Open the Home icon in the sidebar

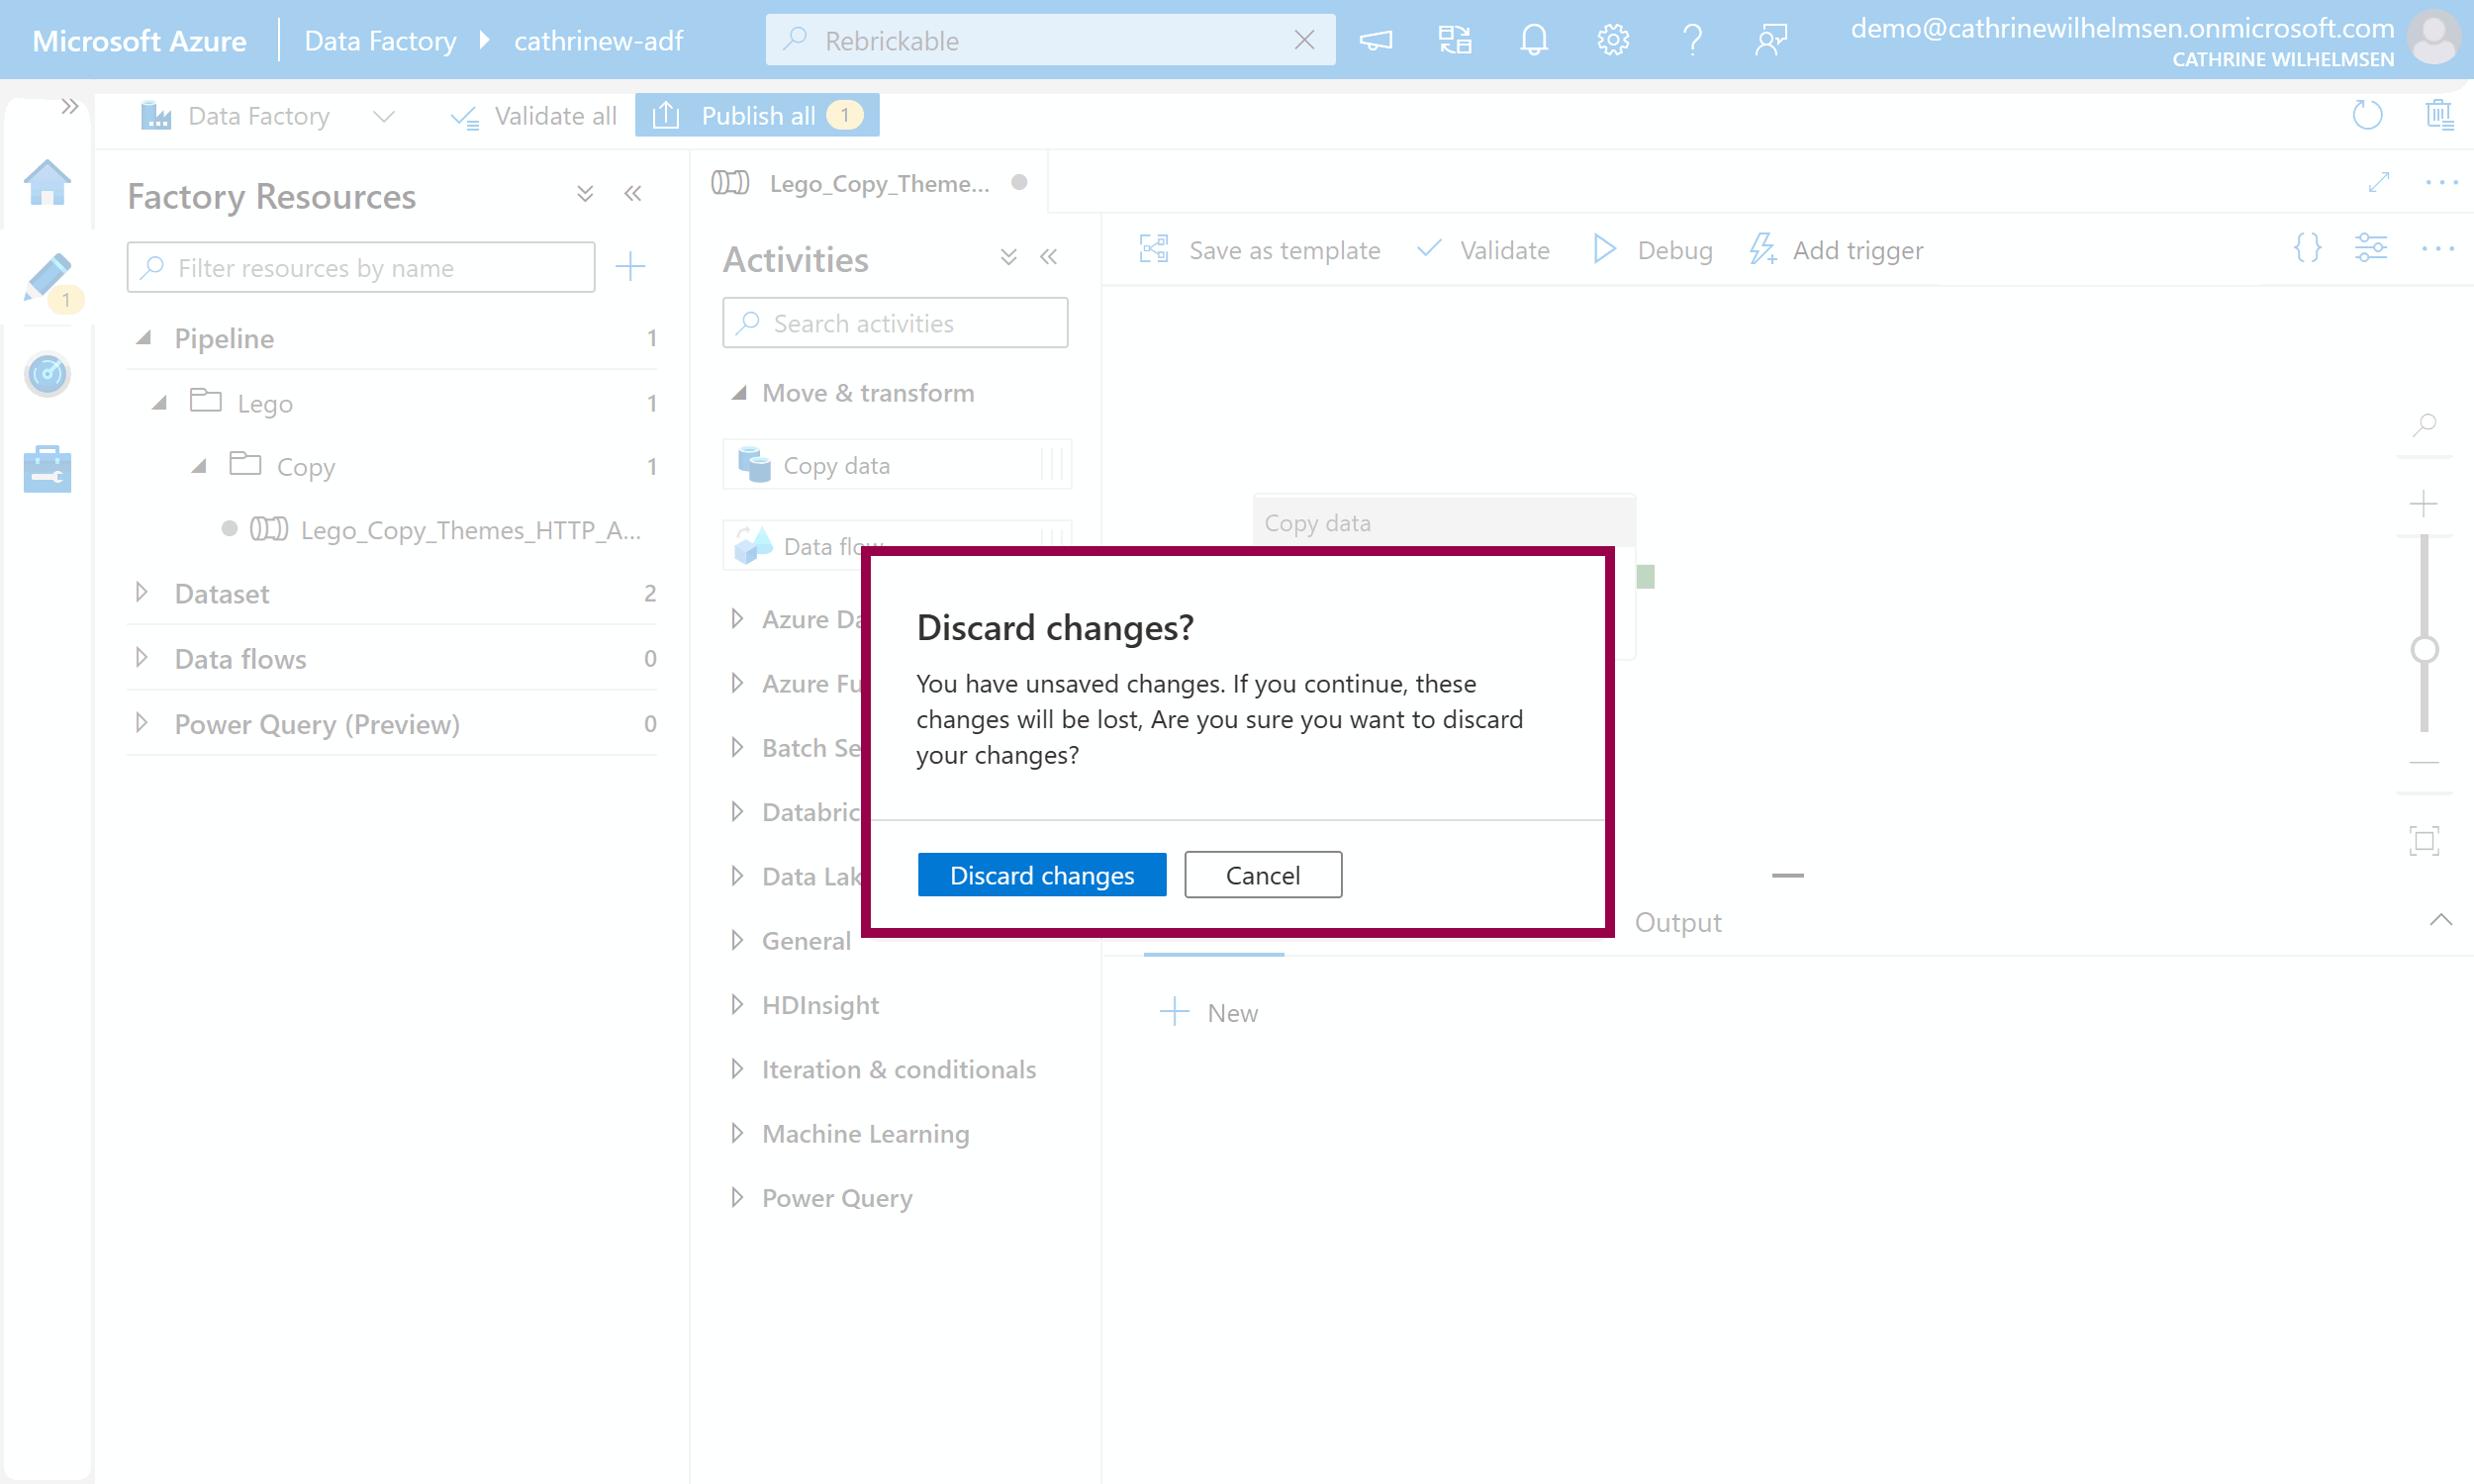tap(47, 183)
